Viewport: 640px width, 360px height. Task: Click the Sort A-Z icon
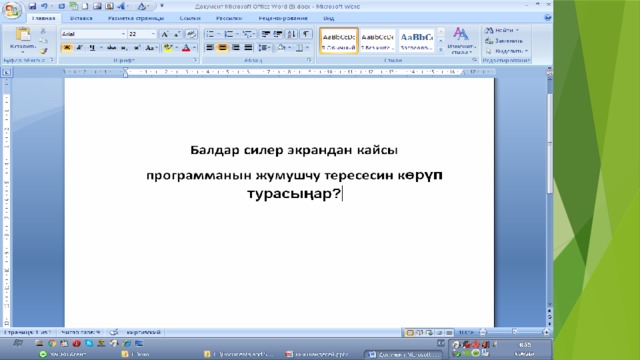coord(291,34)
